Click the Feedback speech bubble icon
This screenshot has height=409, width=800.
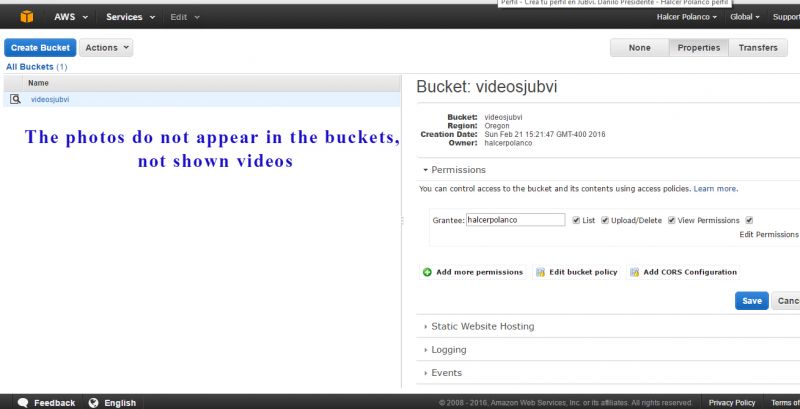point(23,402)
